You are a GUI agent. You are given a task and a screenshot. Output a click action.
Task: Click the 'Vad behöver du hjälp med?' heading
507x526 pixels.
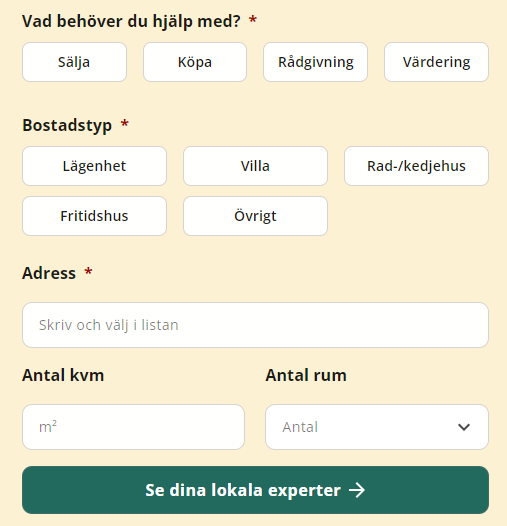131,21
